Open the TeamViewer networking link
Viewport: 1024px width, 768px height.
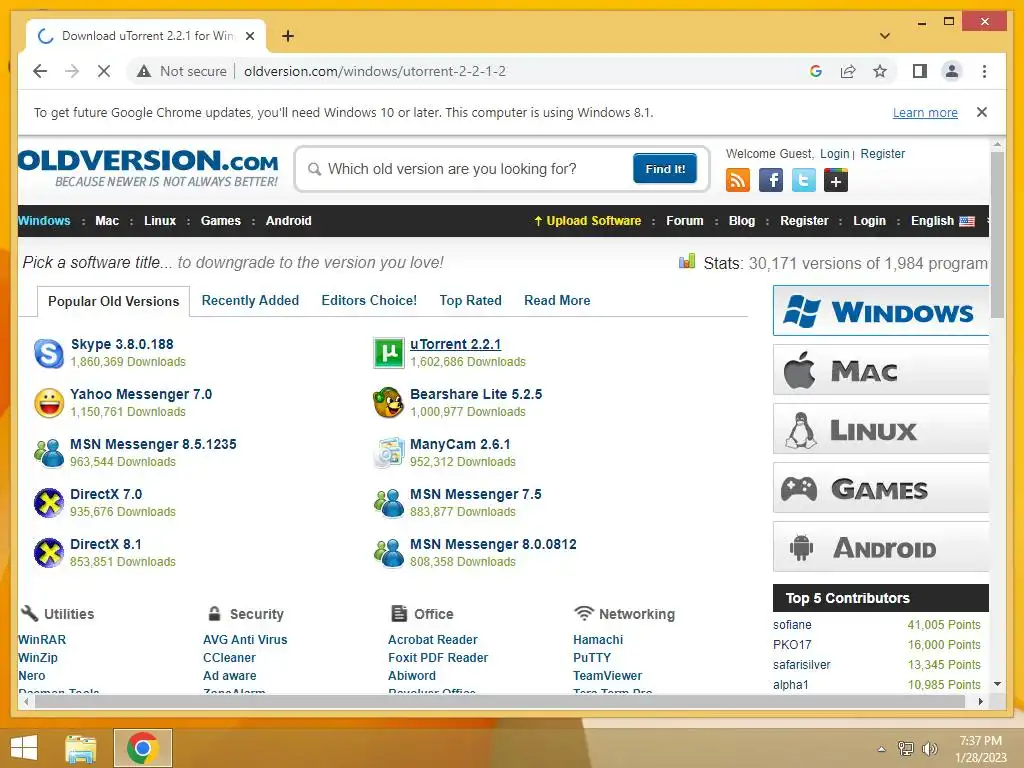[607, 675]
